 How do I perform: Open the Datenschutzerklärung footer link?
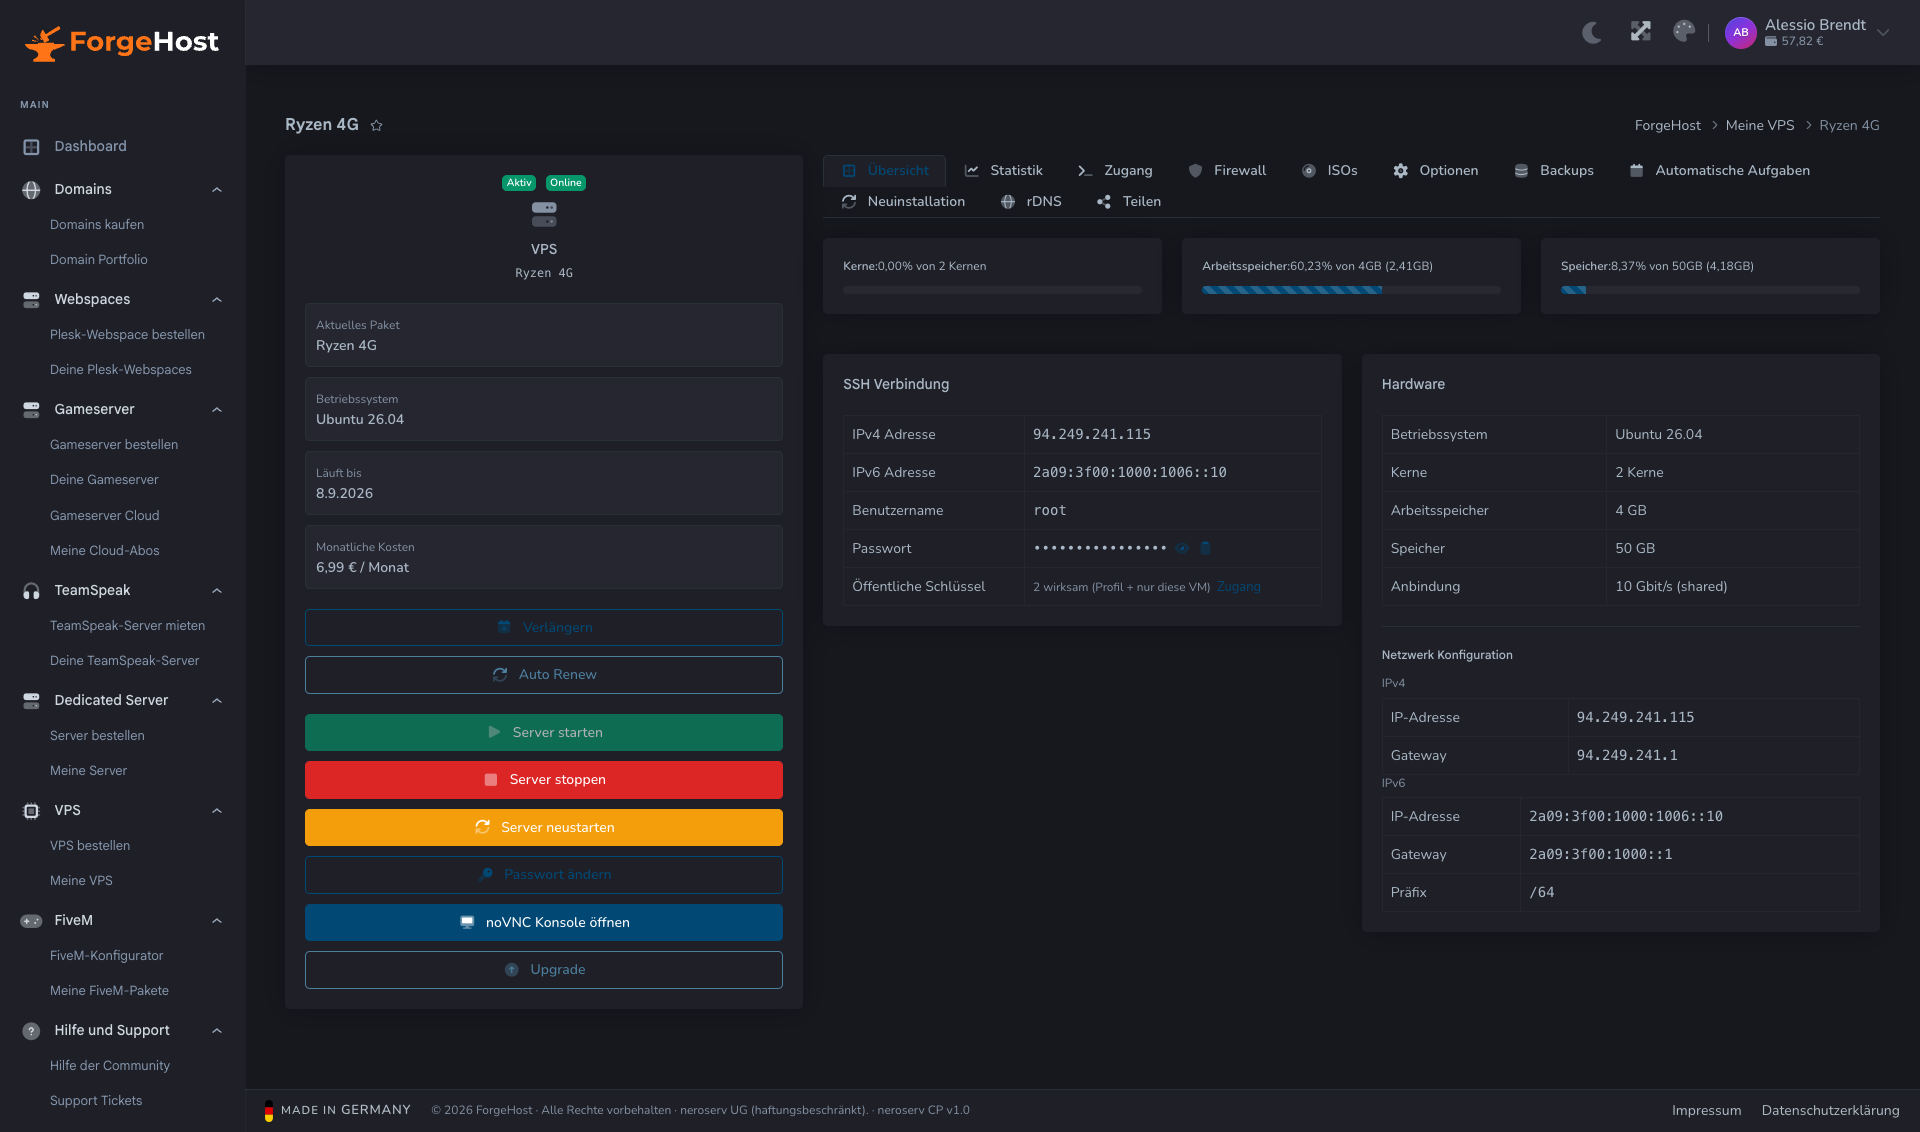pyautogui.click(x=1830, y=1111)
